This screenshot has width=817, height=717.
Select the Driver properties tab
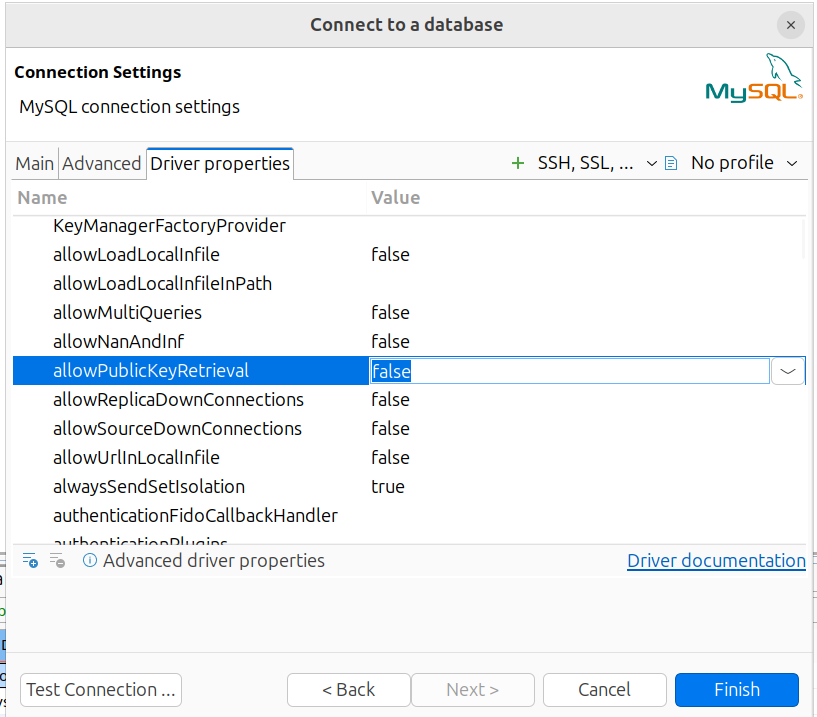point(220,164)
